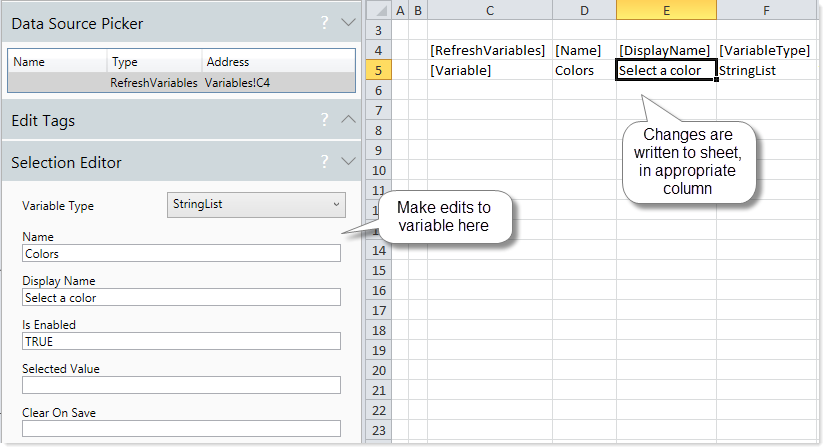This screenshot has height=448, width=827.
Task: Click the empty Selected Value field
Action: point(181,385)
